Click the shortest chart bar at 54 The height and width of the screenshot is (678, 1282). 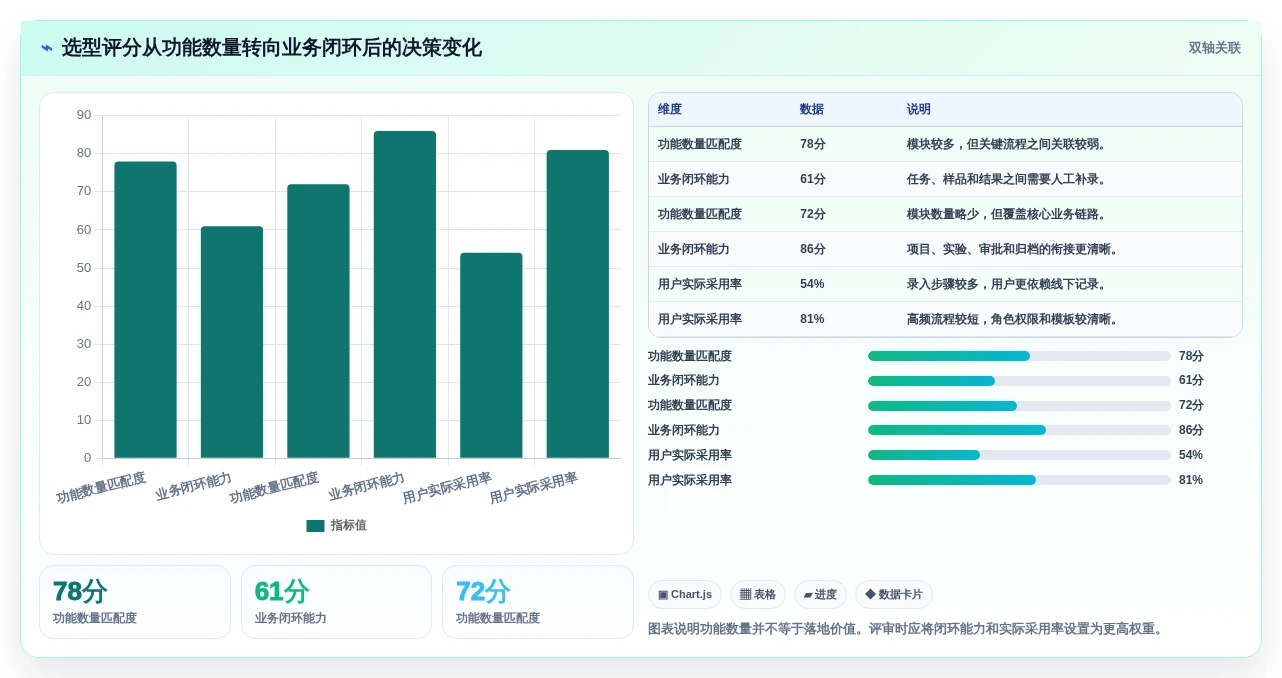pyautogui.click(x=491, y=355)
